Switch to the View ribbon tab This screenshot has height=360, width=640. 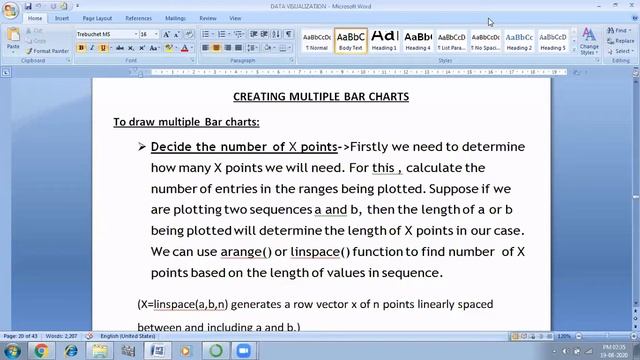click(235, 18)
